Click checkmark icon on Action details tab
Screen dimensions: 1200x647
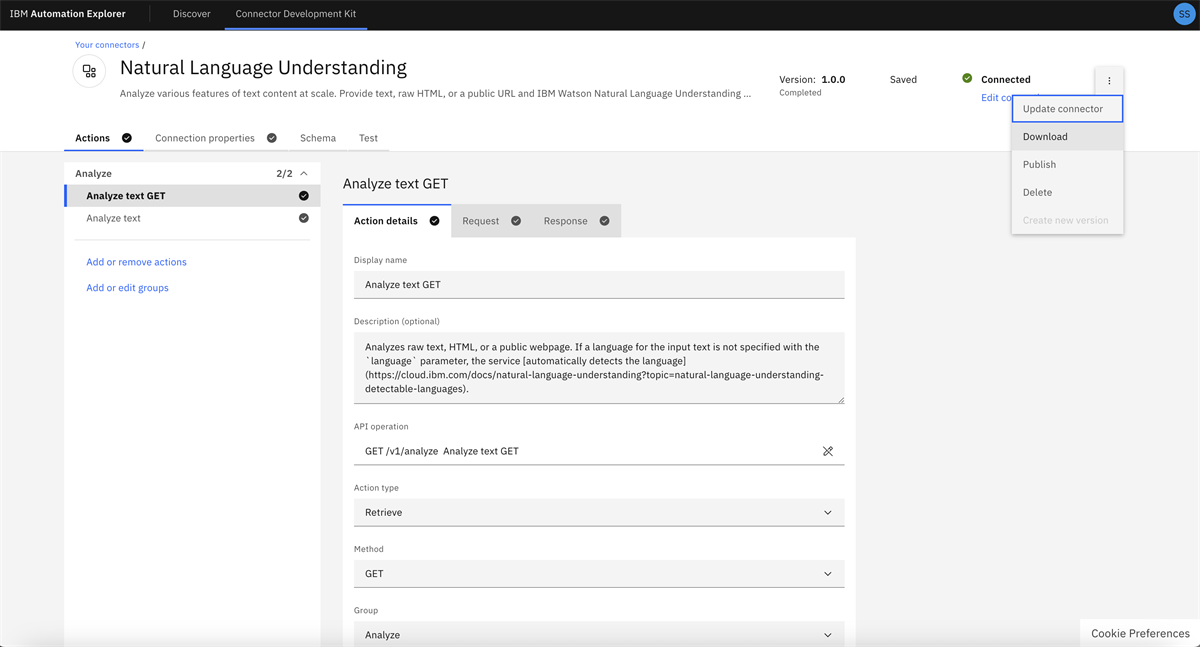pos(435,221)
